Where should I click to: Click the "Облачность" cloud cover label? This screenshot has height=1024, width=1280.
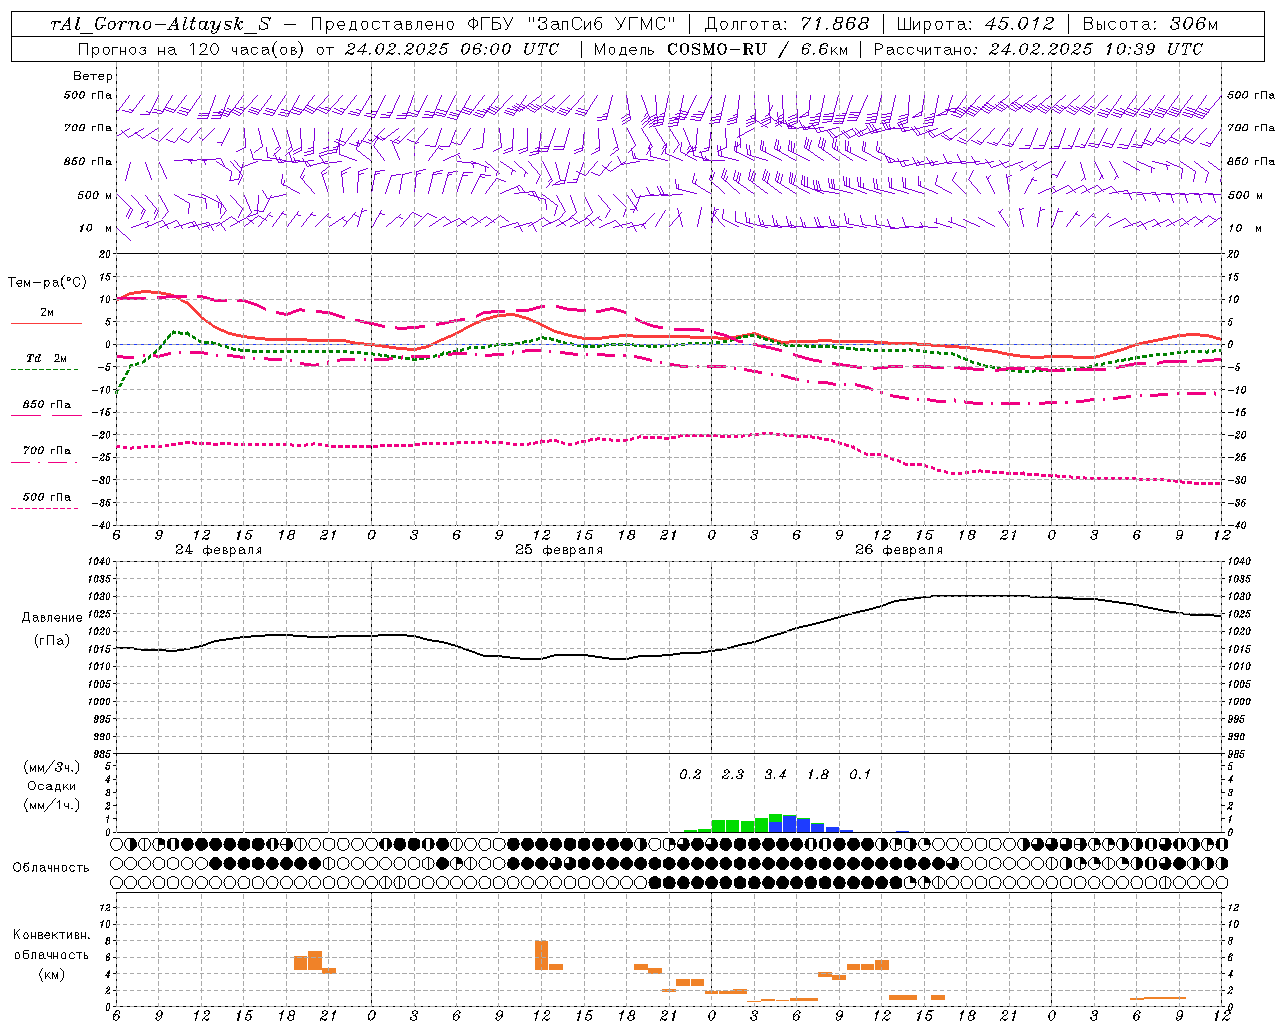click(51, 867)
